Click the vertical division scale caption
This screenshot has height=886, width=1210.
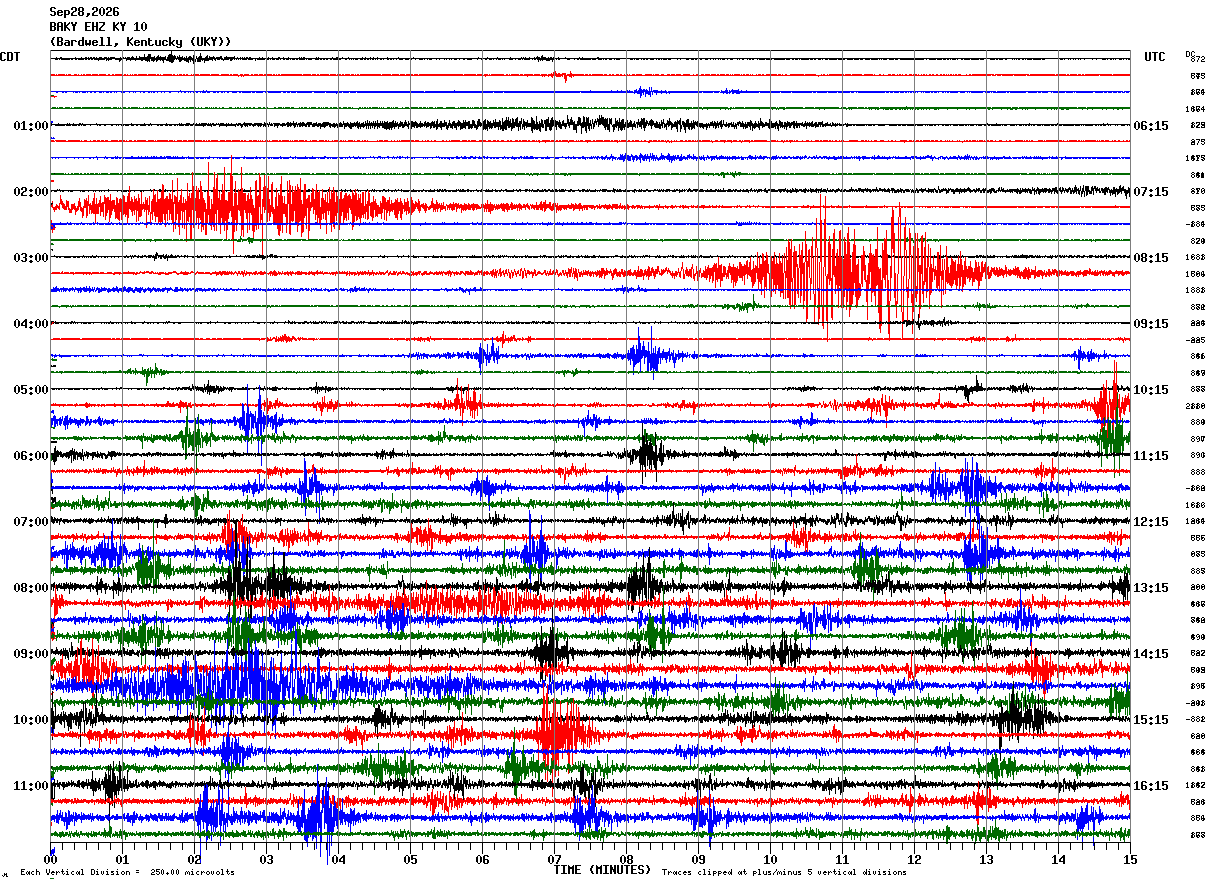[127, 872]
